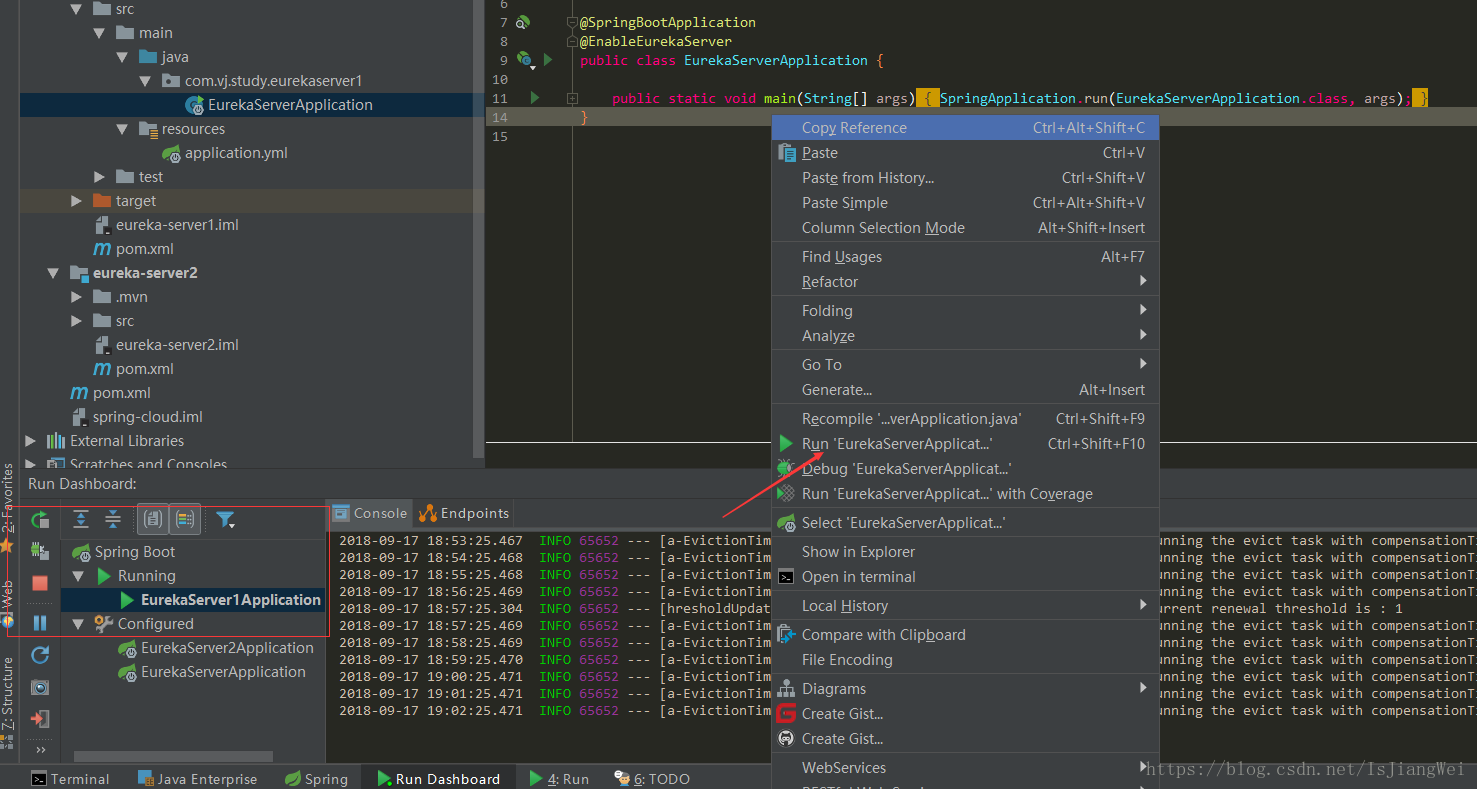The width and height of the screenshot is (1477, 789).
Task: Run 'EurekaServerApplicat...' with Coverage
Action: point(966,494)
